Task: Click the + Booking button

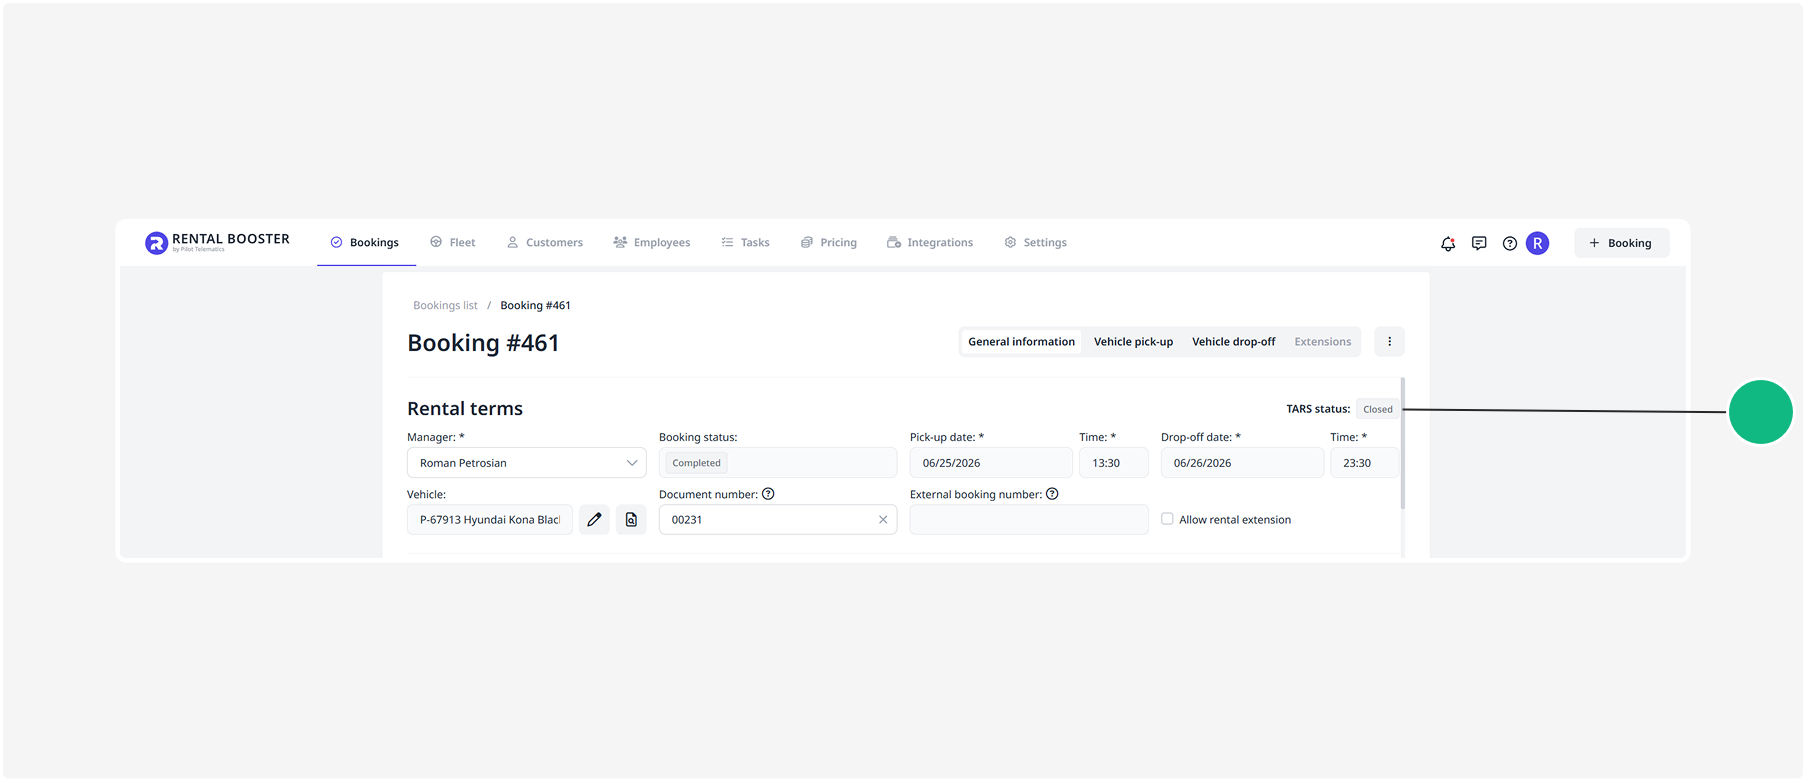Action: click(1621, 243)
